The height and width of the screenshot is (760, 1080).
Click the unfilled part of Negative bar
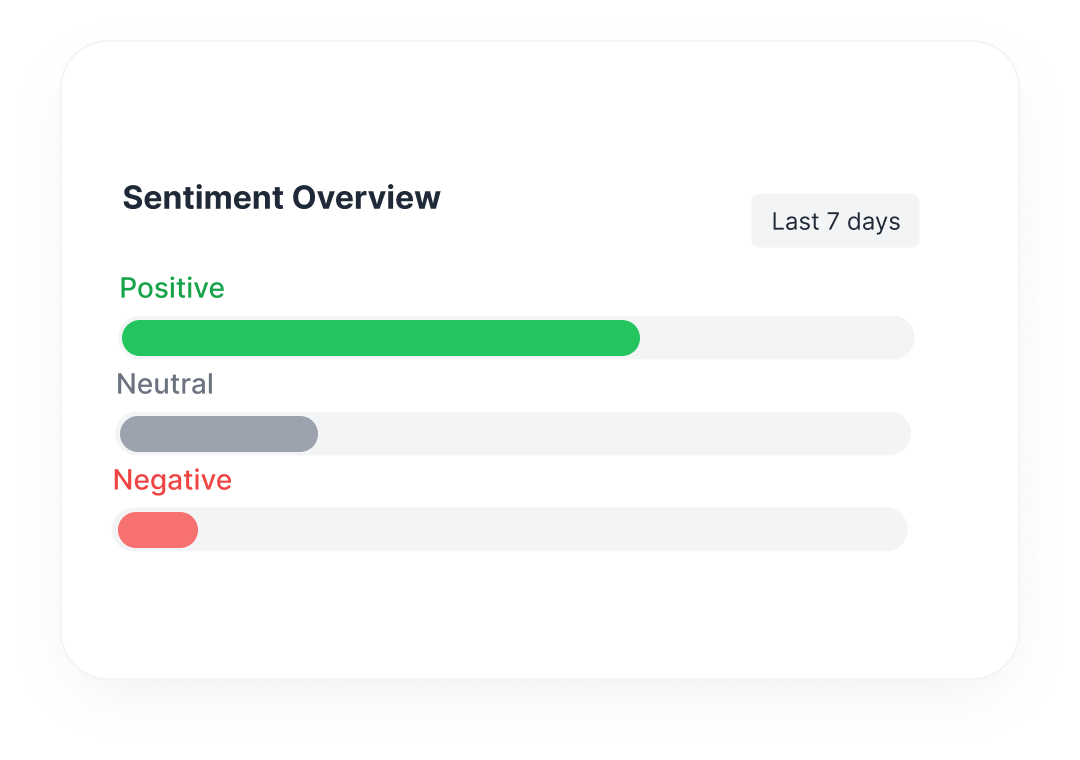click(550, 530)
